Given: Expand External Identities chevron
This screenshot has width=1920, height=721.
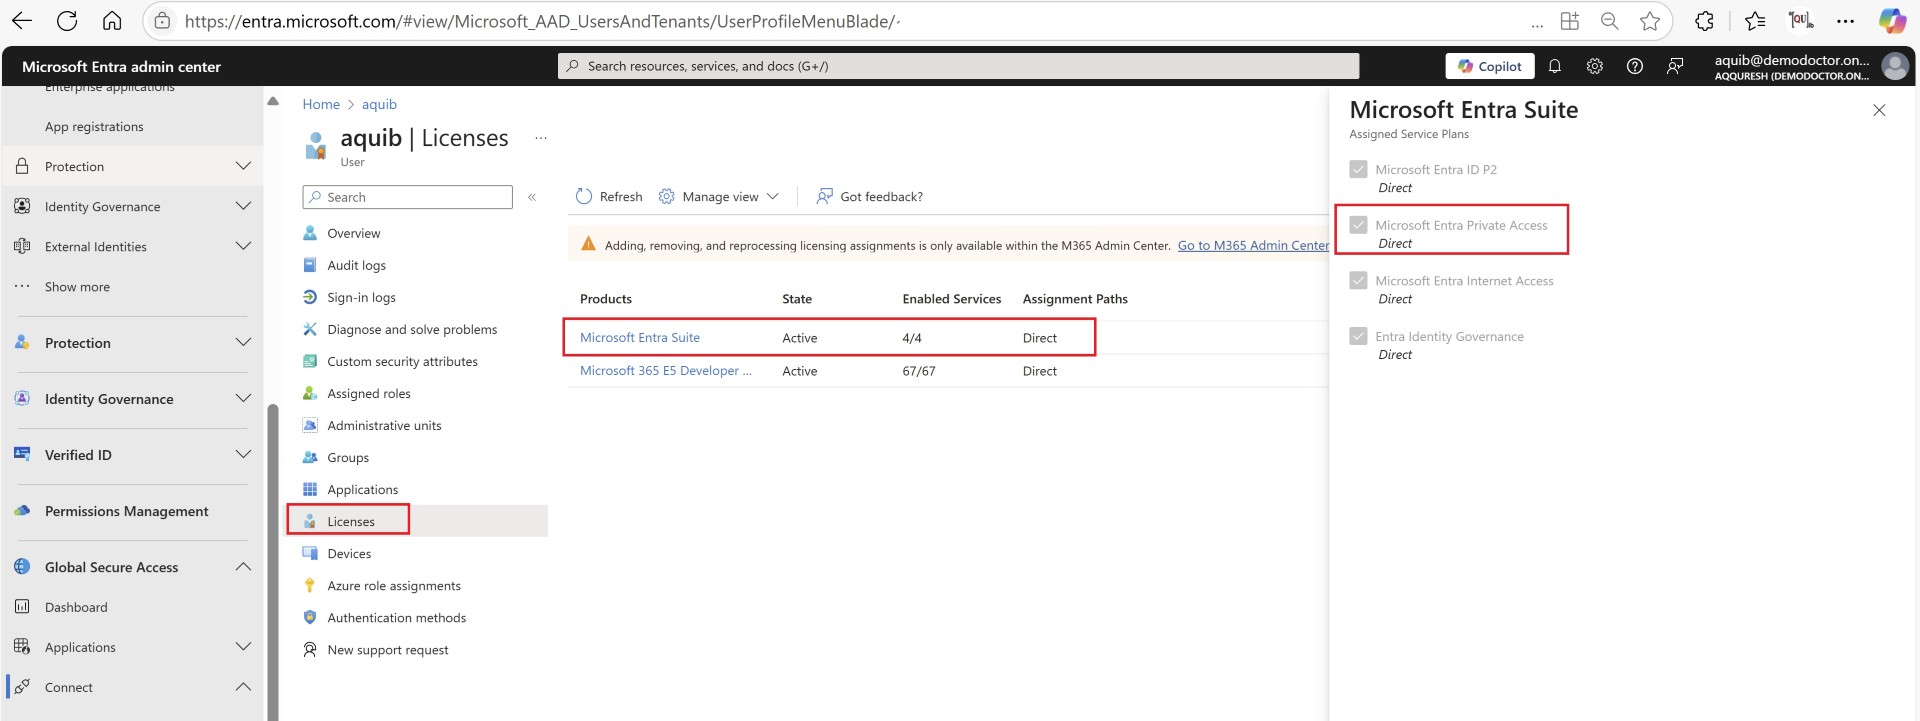Looking at the screenshot, I should click(x=243, y=246).
